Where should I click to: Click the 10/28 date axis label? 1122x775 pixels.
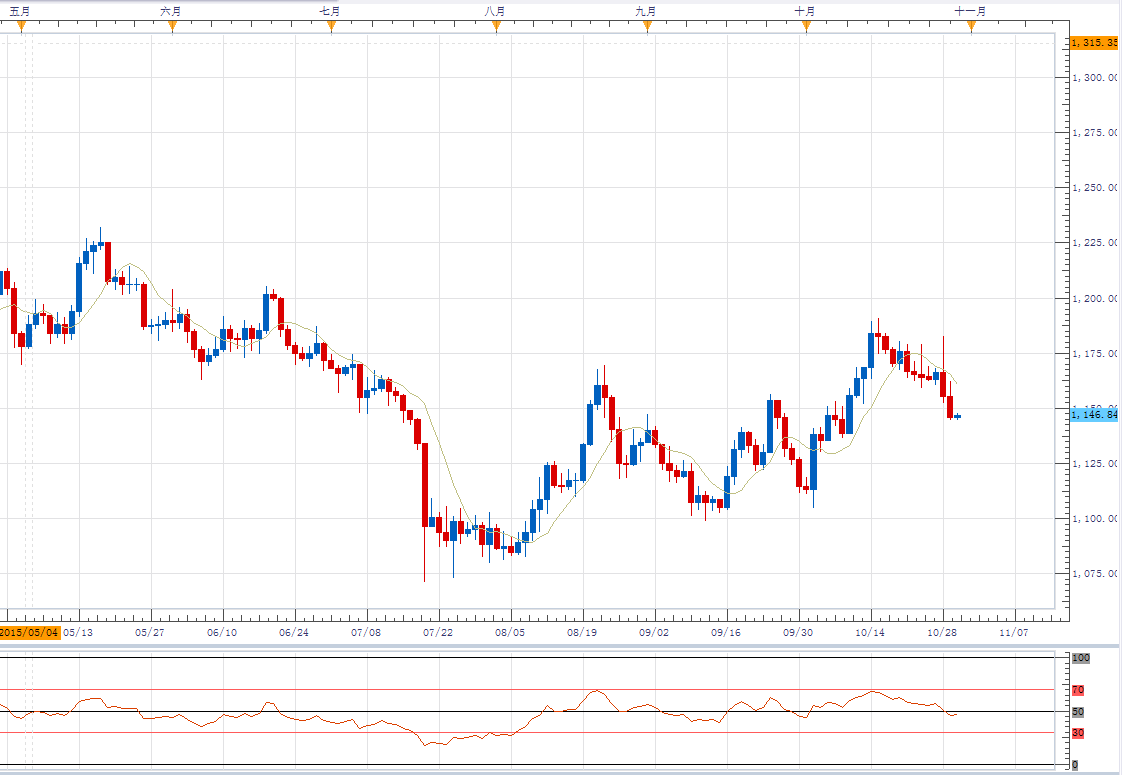[x=942, y=633]
